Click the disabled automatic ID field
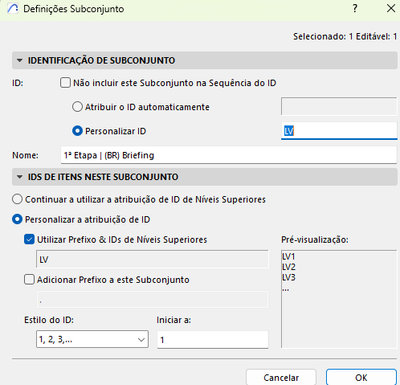Screen dimensions: 400x385 pyautogui.click(x=339, y=106)
